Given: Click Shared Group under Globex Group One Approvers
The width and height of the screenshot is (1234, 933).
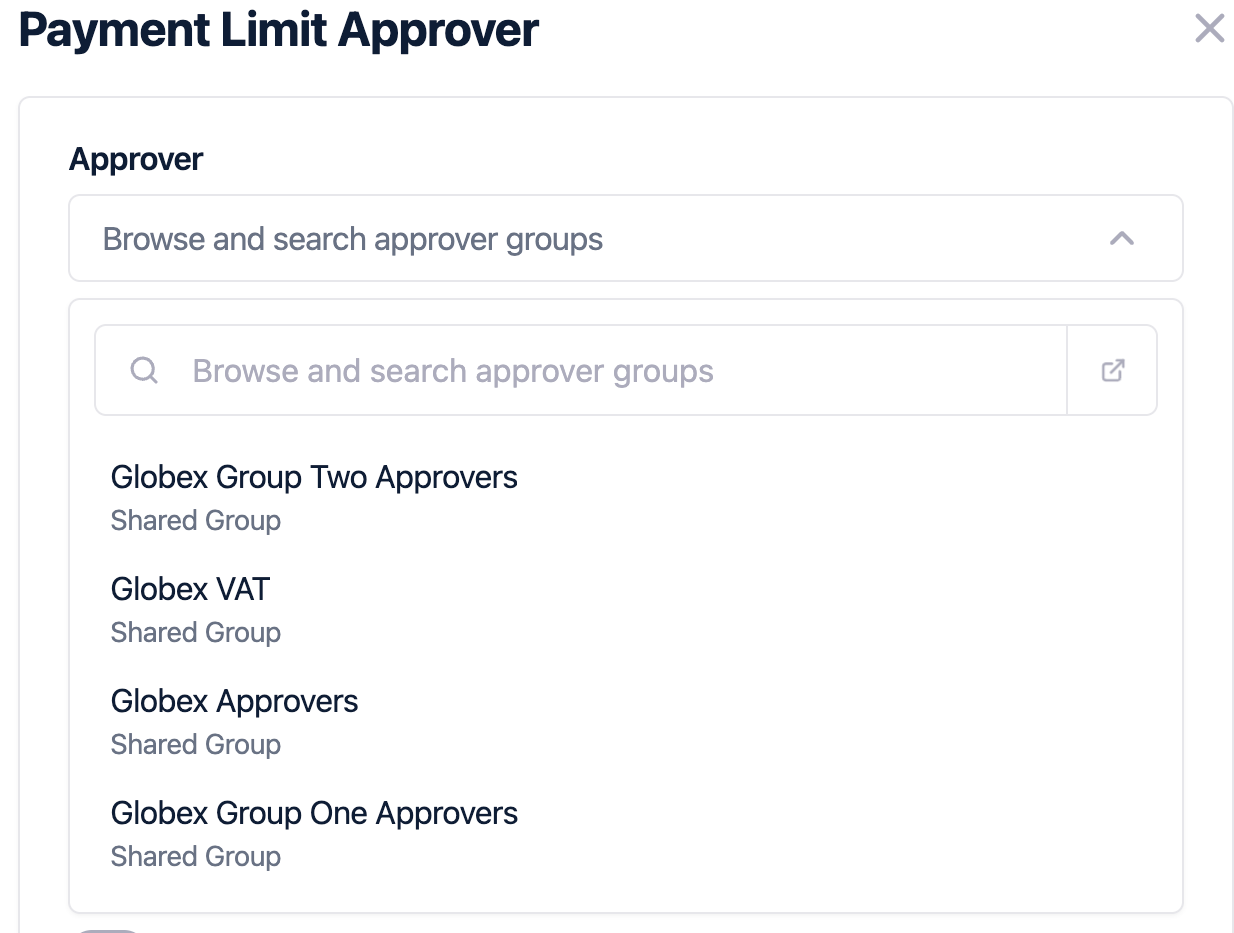Looking at the screenshot, I should [196, 857].
